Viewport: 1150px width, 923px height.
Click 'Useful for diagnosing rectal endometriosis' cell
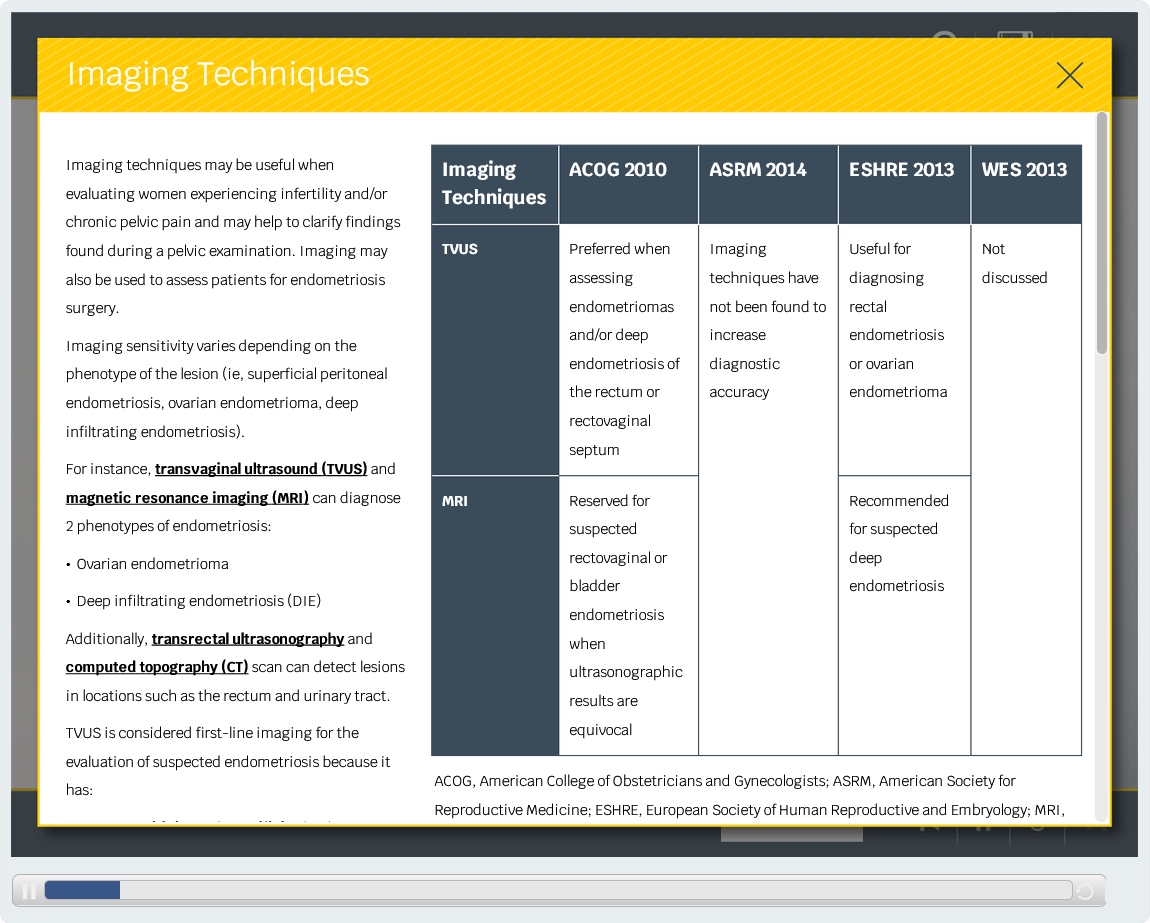click(904, 350)
